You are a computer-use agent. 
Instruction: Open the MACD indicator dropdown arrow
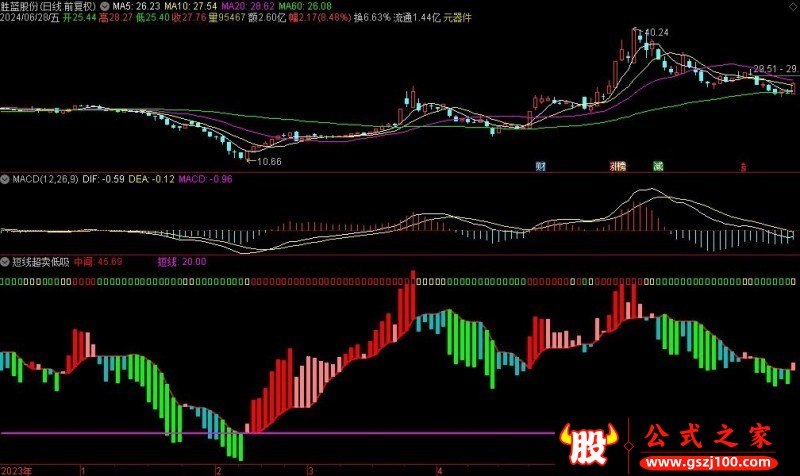click(x=5, y=179)
